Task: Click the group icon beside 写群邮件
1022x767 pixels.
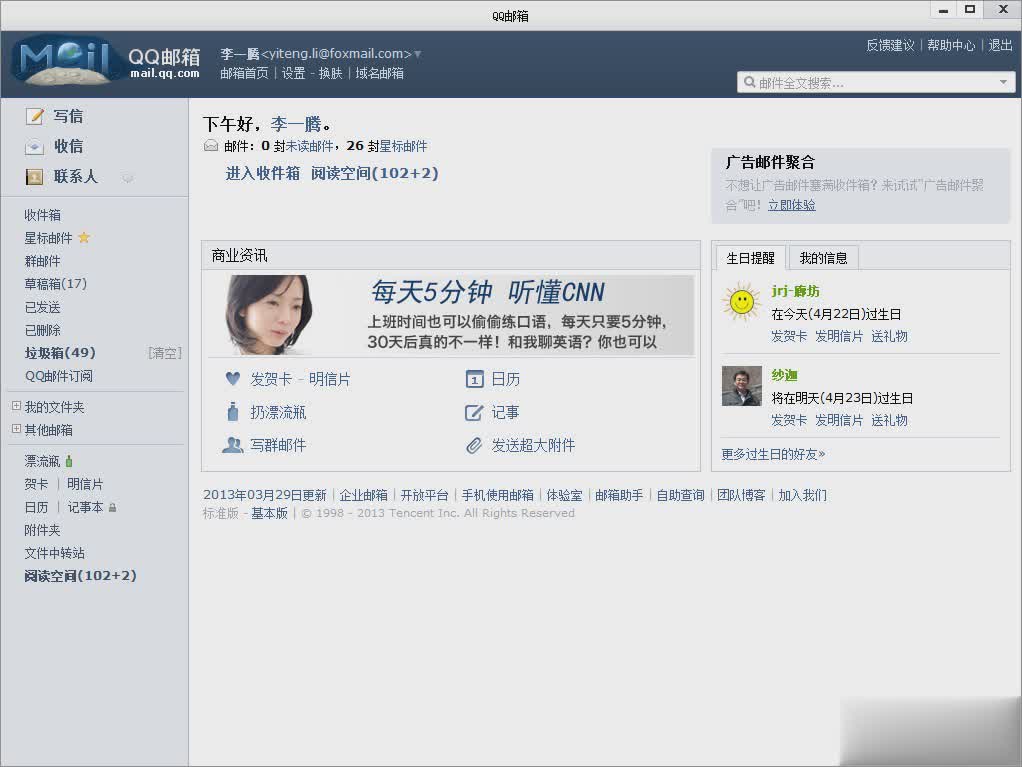Action: pyautogui.click(x=232, y=445)
